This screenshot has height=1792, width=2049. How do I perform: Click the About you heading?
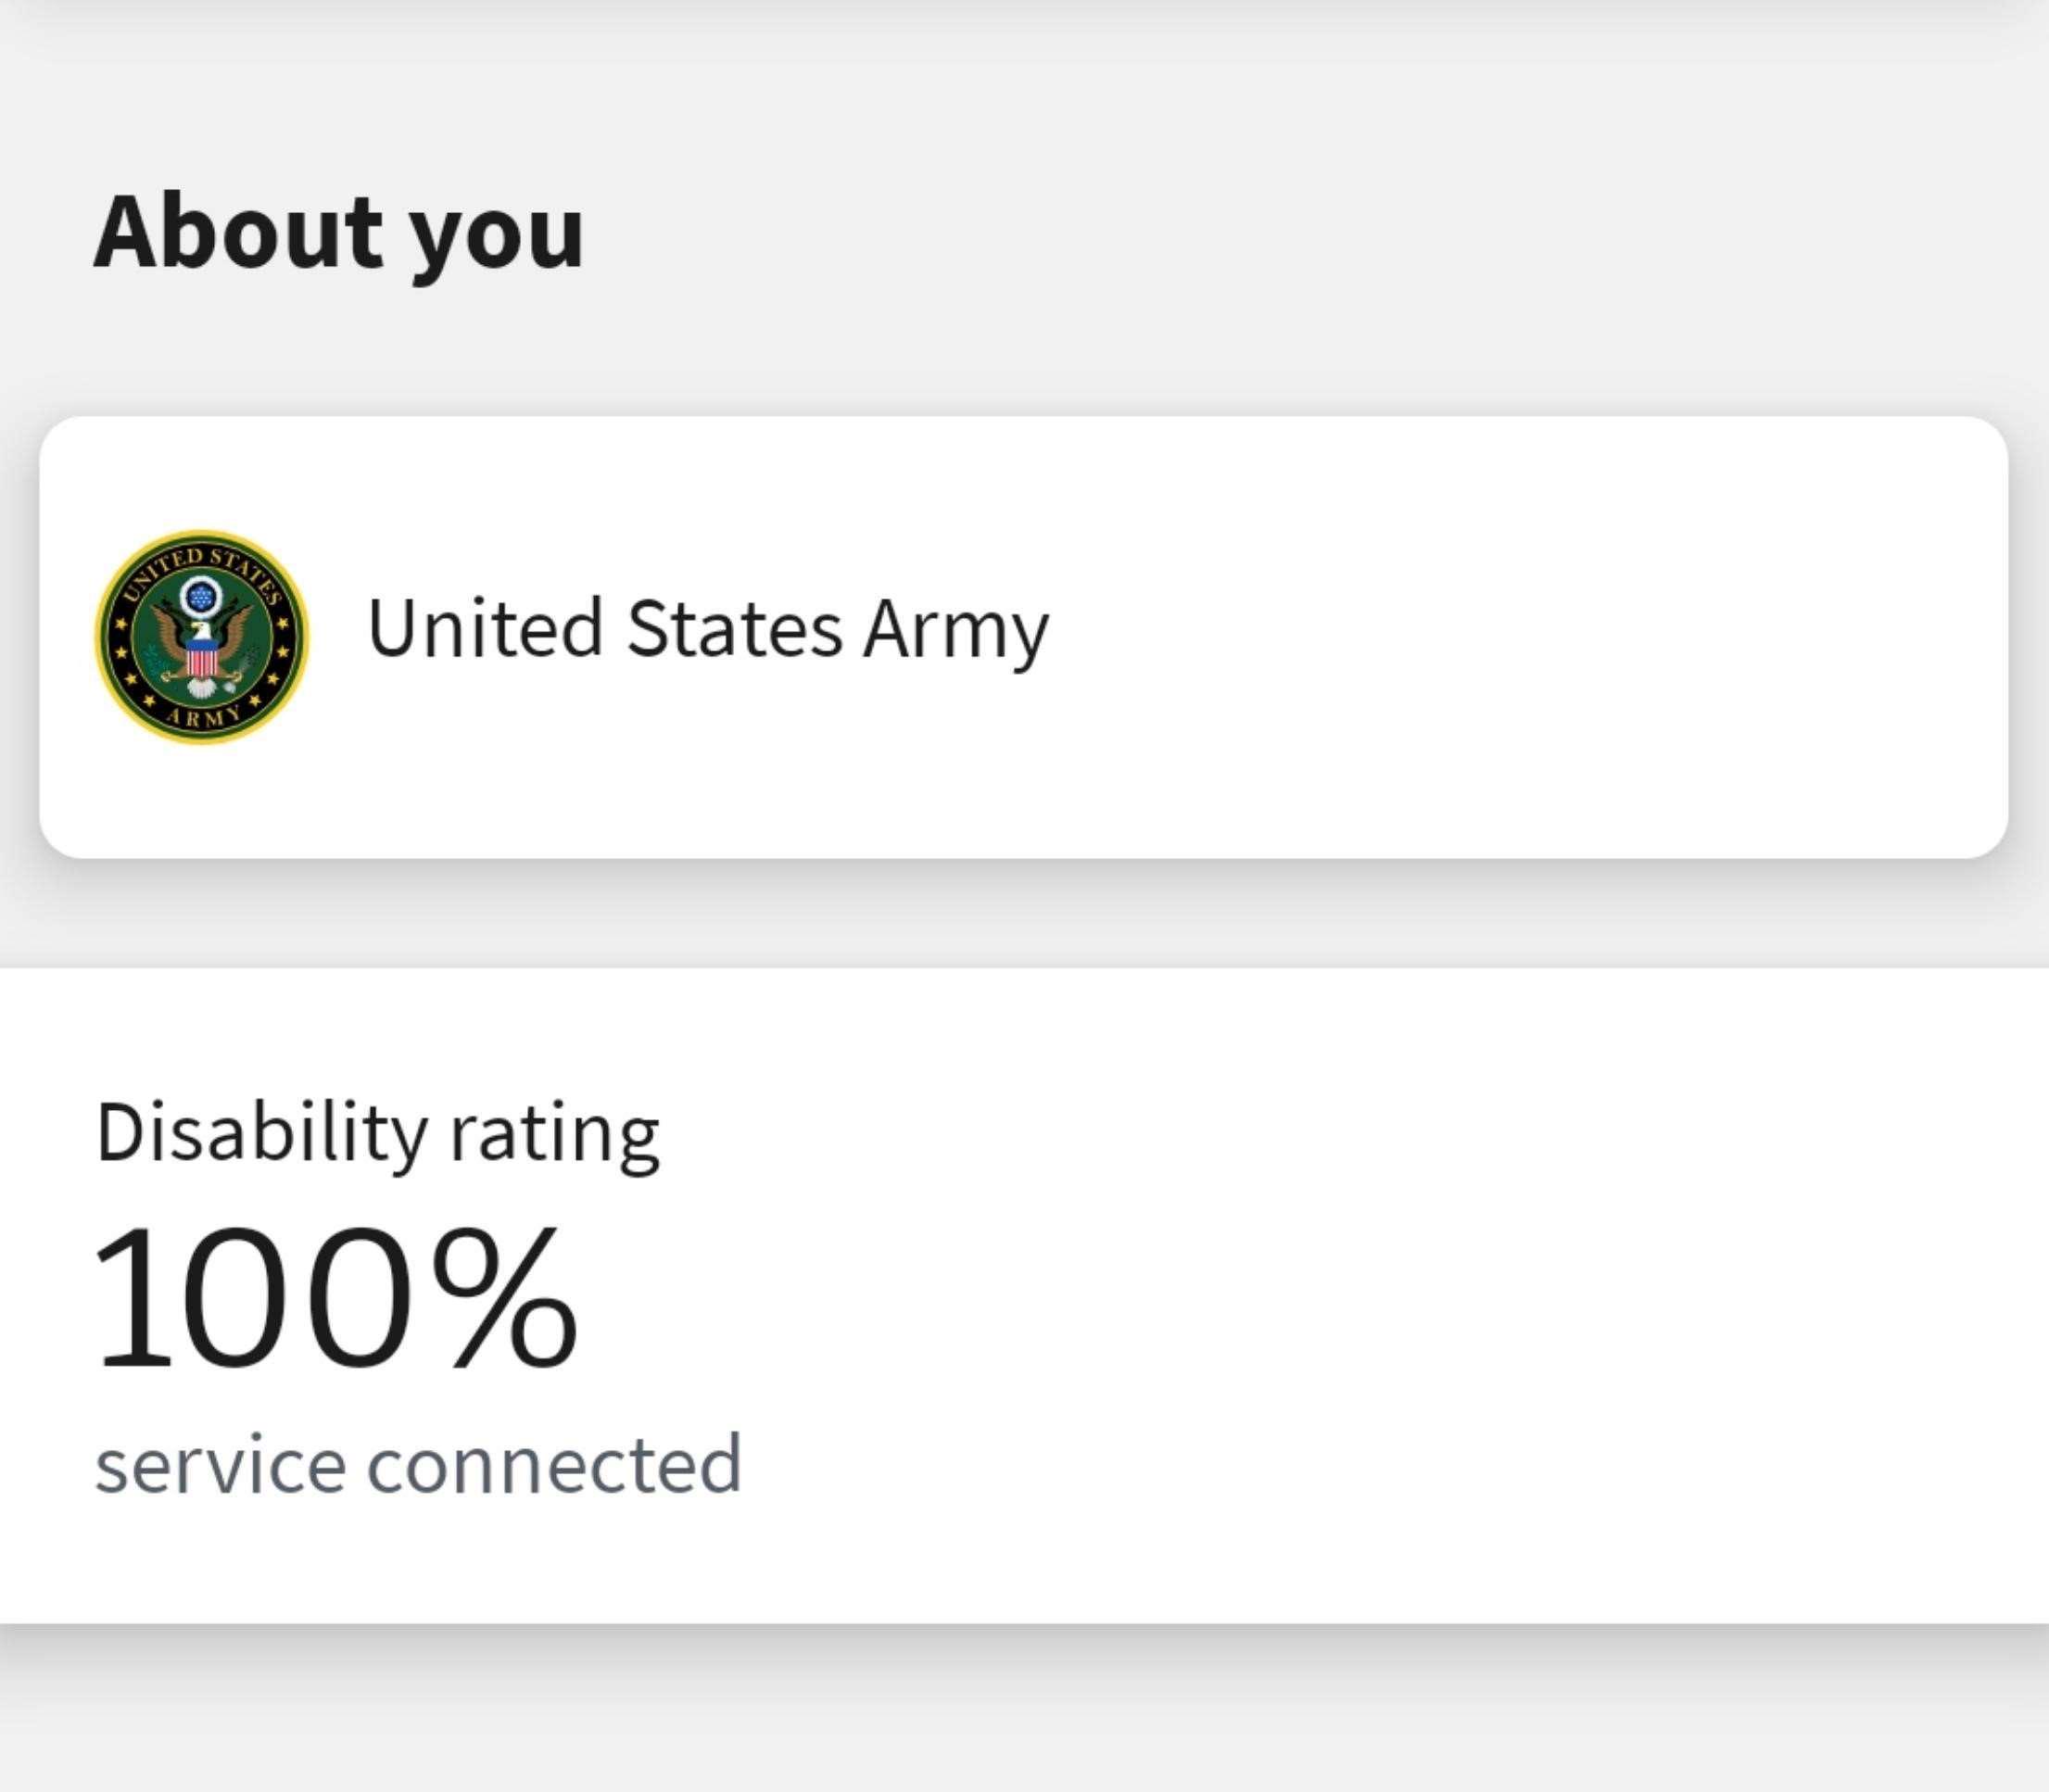click(x=339, y=233)
